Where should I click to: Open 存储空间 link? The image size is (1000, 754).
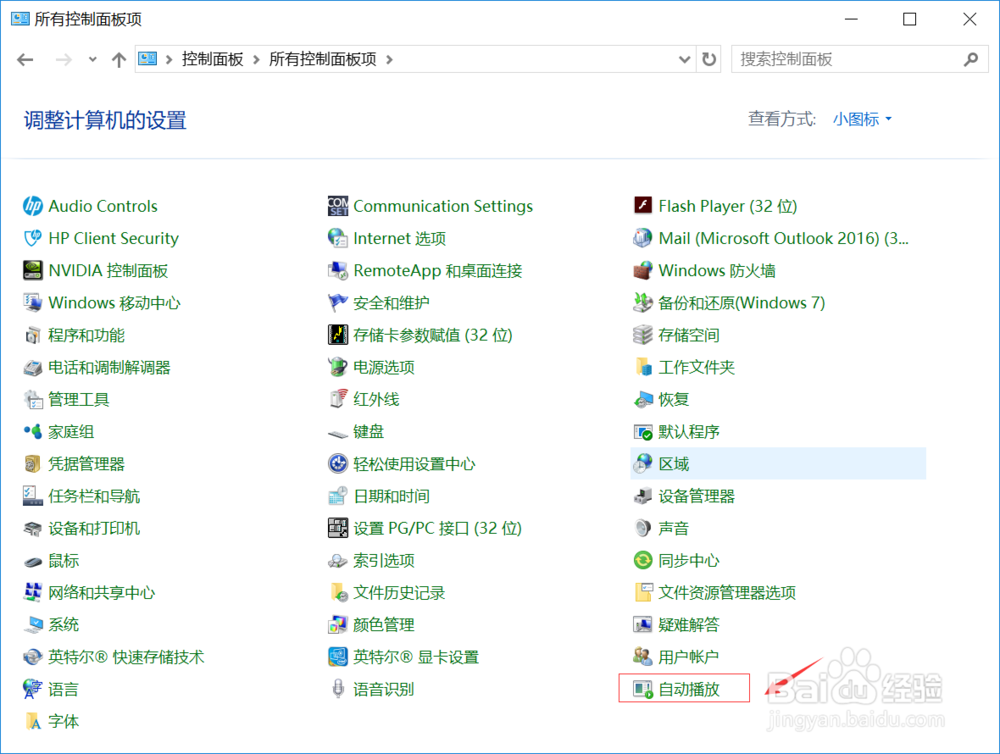coord(689,335)
